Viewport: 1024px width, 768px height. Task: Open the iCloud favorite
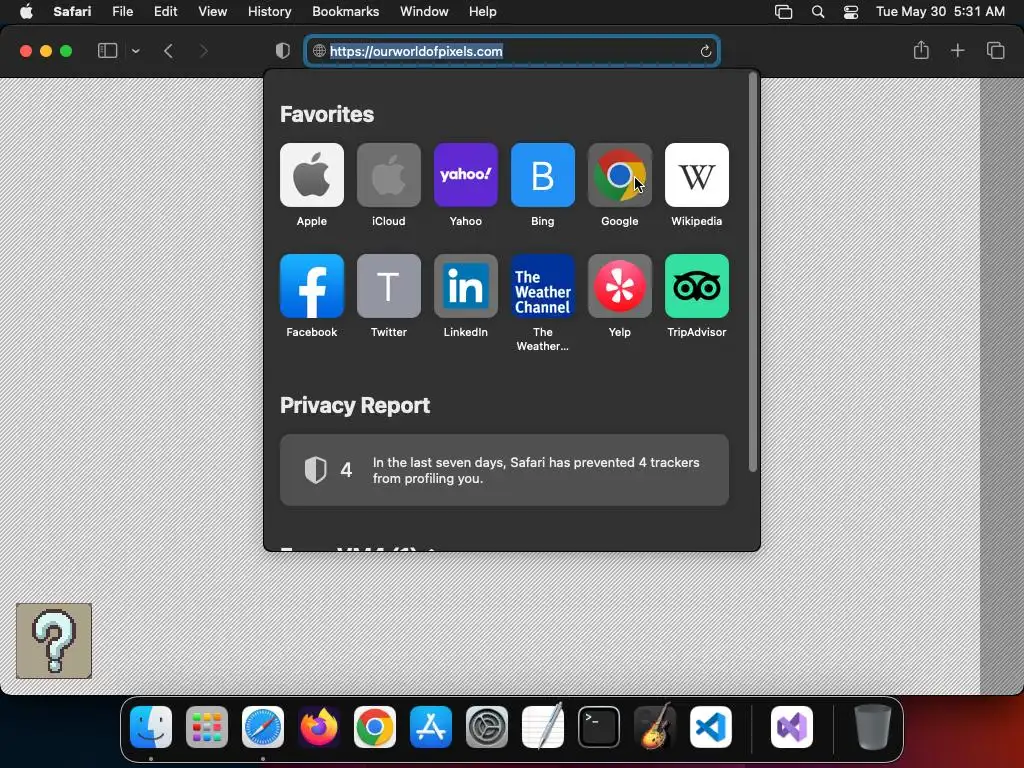(389, 175)
